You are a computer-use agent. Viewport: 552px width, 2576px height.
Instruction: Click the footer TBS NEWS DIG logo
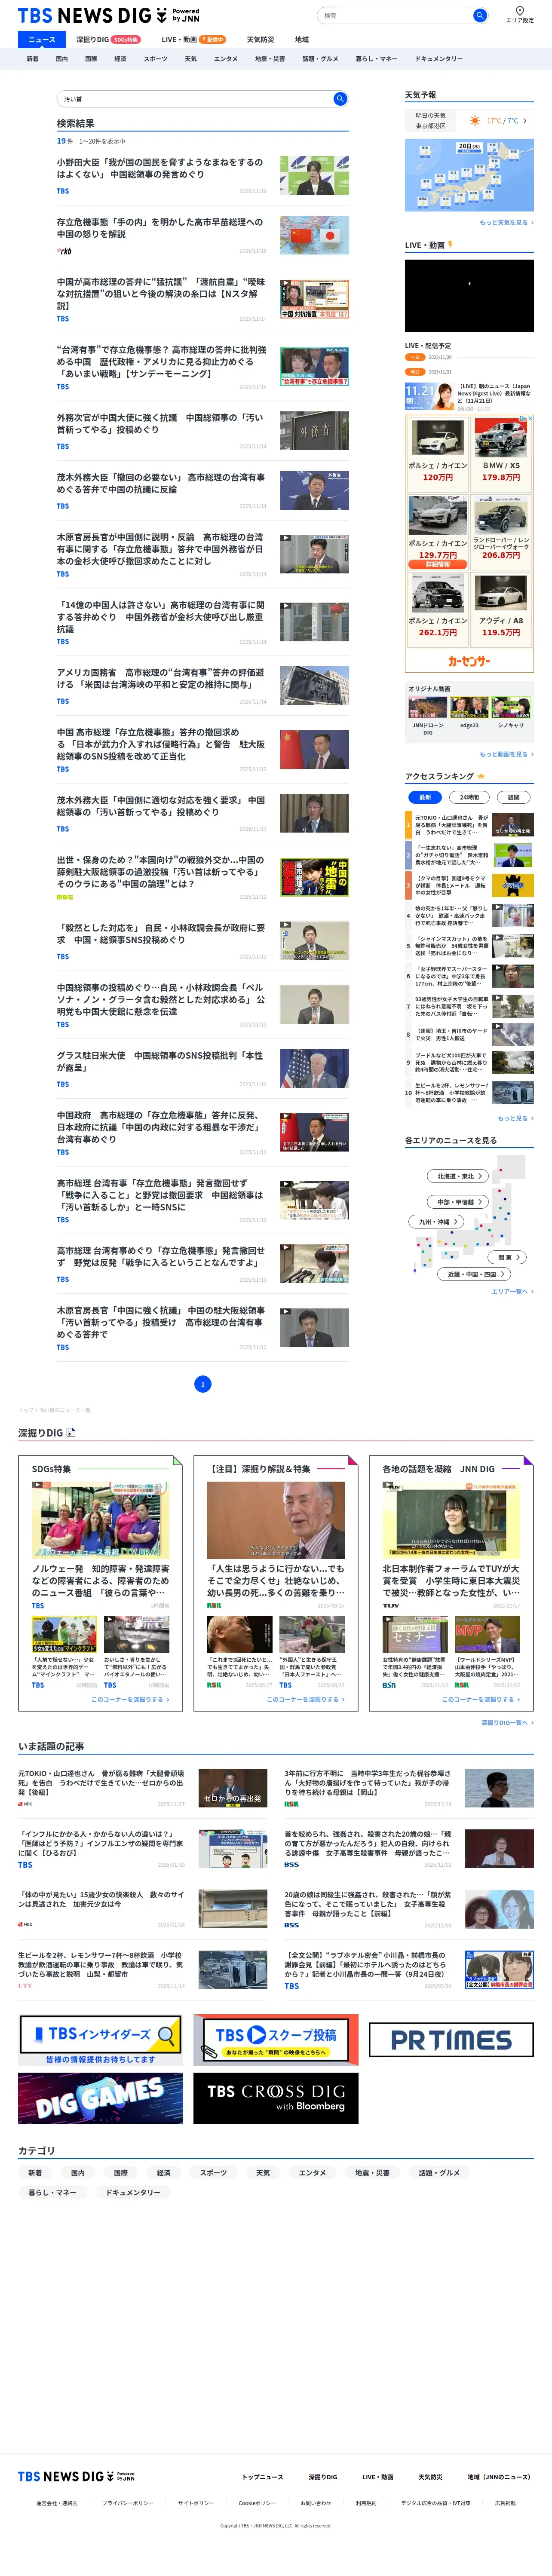[76, 2476]
